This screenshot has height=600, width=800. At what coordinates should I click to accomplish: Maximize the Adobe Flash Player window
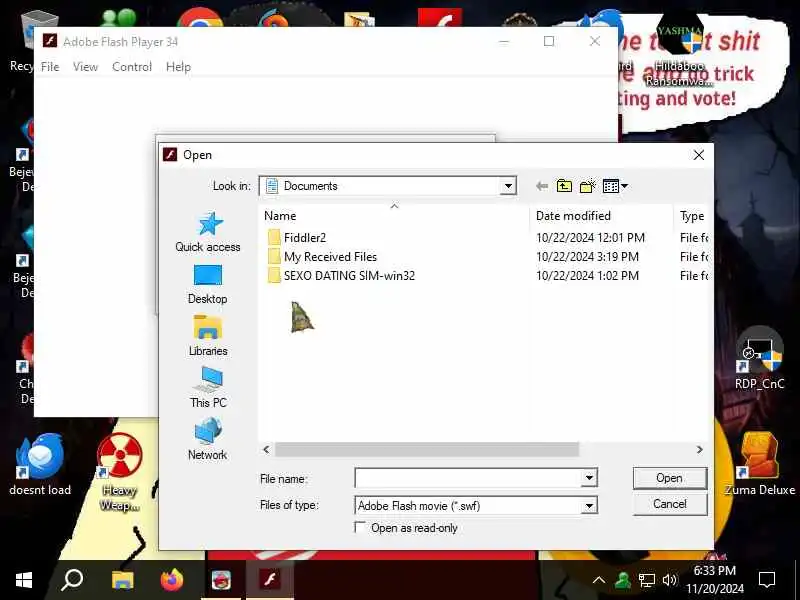(x=549, y=41)
